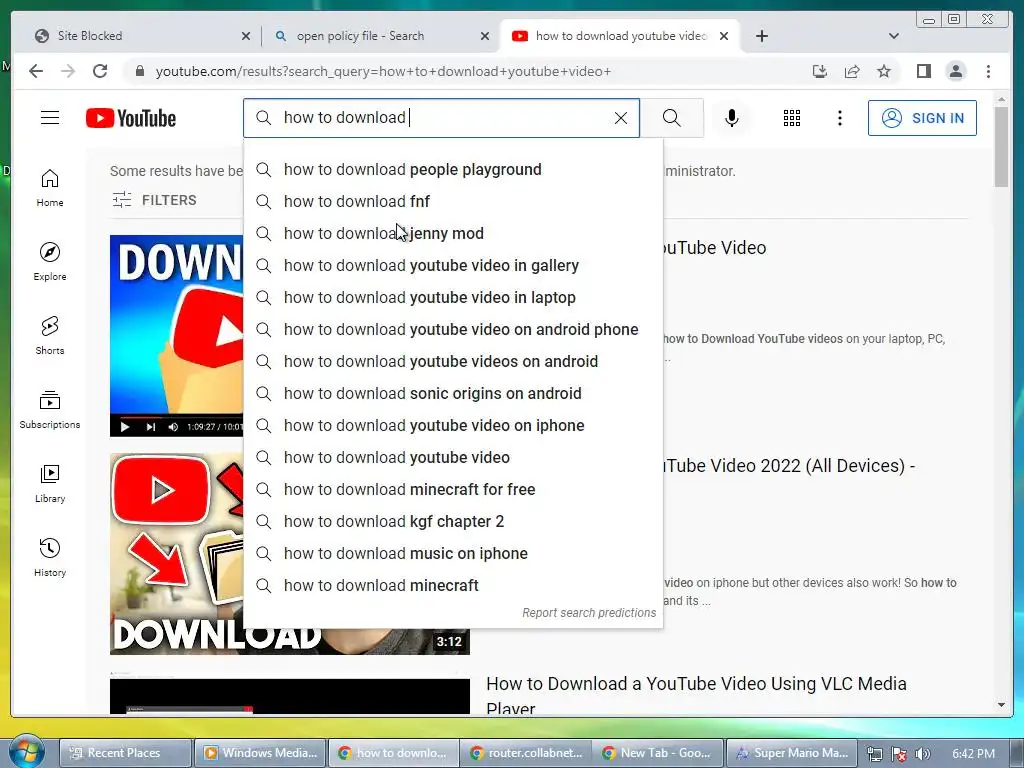Reload the page in Chrome
The height and width of the screenshot is (768, 1024).
coord(100,71)
